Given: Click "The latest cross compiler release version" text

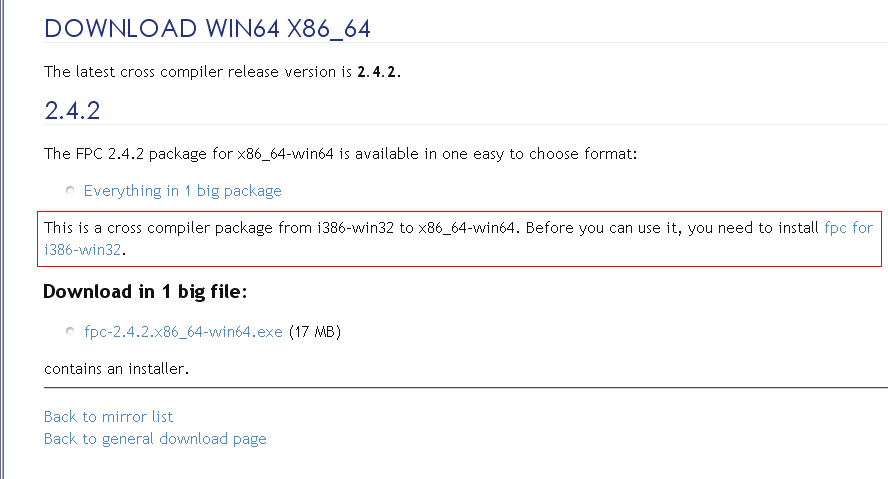Looking at the screenshot, I should tap(190, 72).
